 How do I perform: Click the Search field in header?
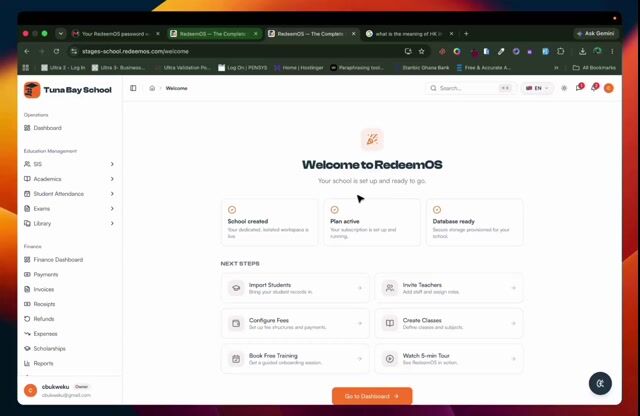[471, 88]
